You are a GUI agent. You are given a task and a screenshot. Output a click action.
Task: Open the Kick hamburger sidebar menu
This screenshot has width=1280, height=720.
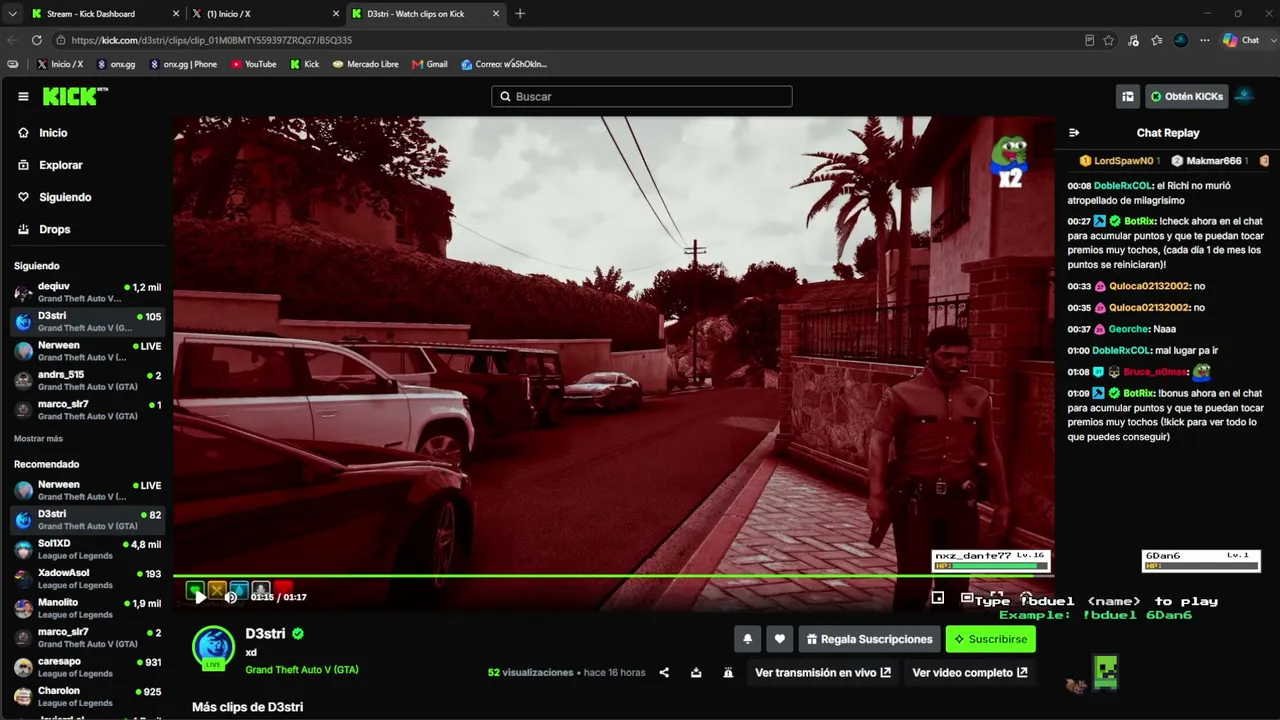[x=23, y=96]
